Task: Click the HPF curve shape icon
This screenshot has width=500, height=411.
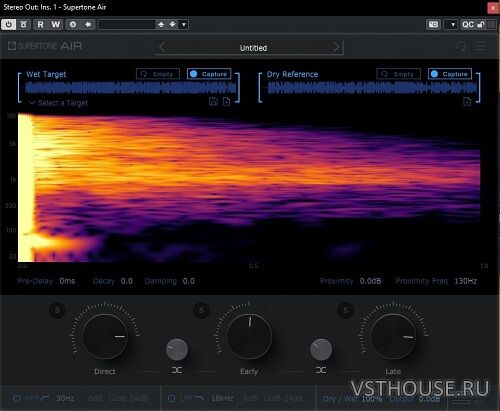Action: click(45, 398)
